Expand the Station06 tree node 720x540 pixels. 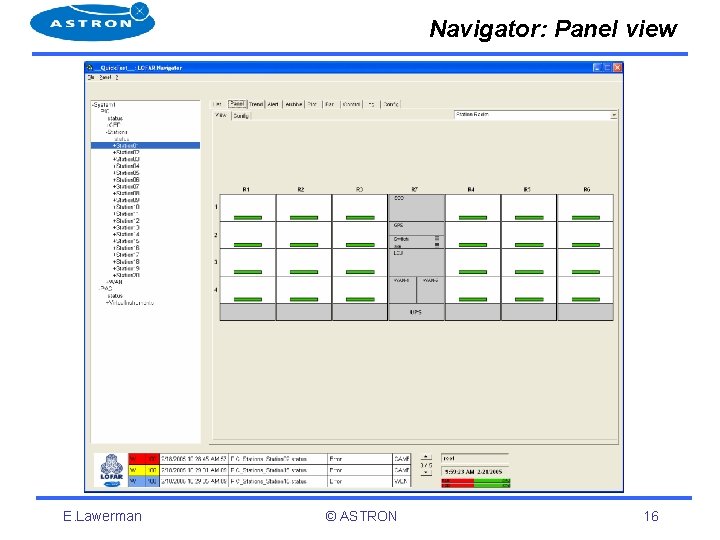114,180
